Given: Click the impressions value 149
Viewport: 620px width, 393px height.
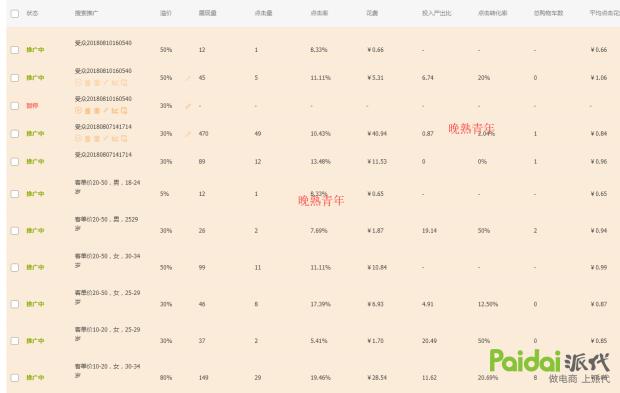Looking at the screenshot, I should tap(203, 378).
